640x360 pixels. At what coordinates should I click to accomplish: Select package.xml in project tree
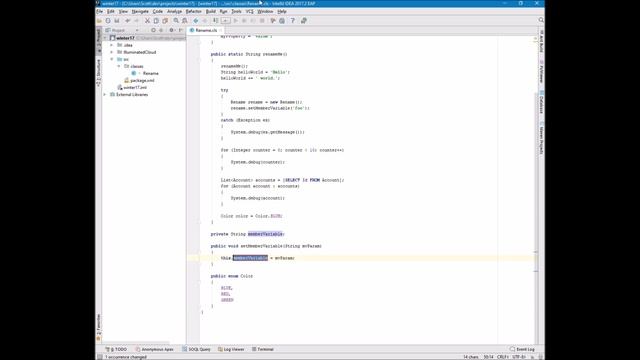(x=142, y=80)
